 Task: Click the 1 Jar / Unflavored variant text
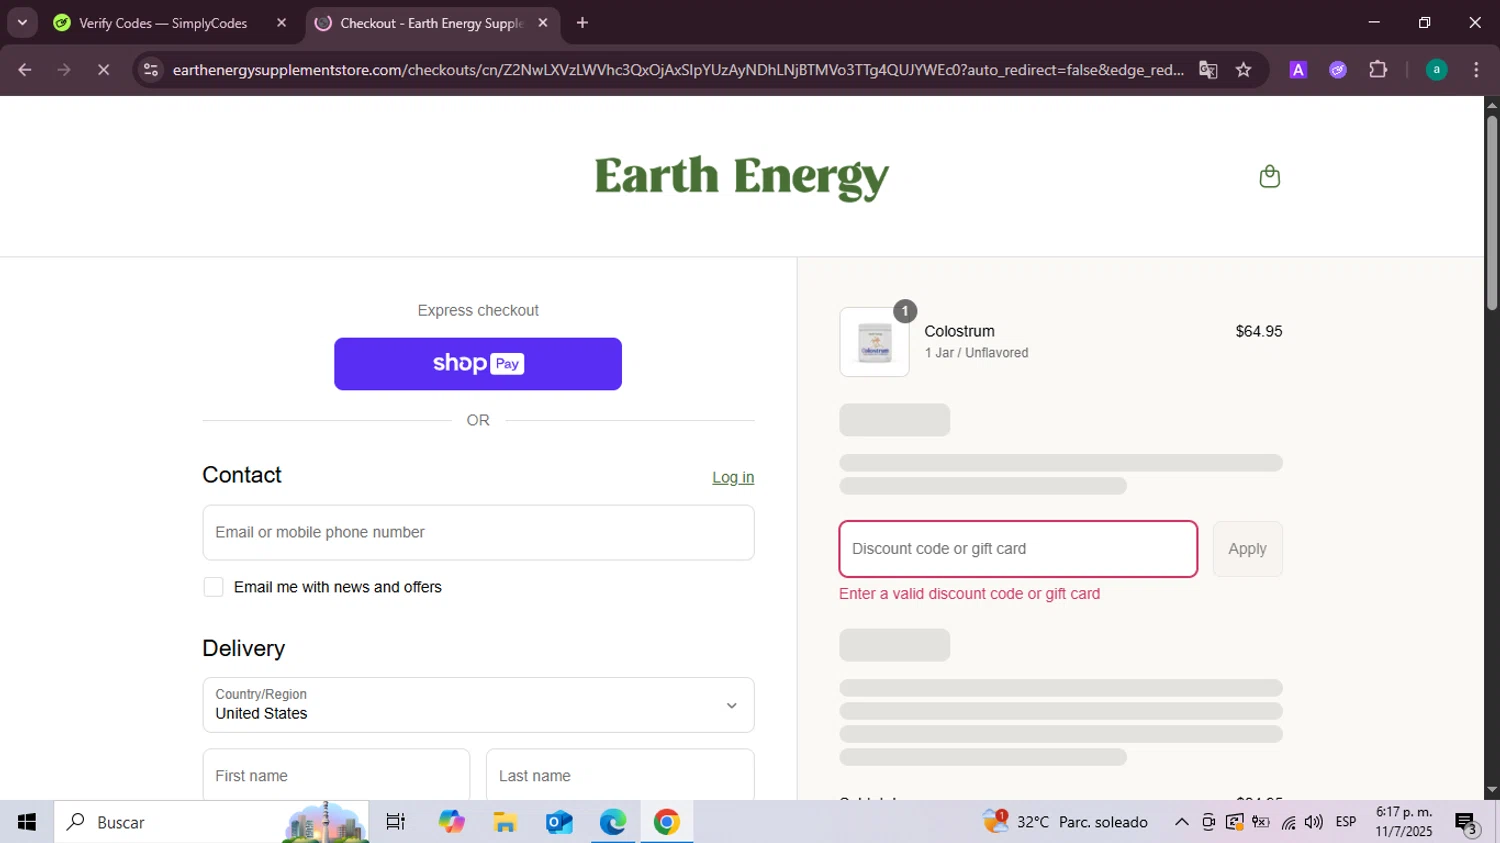[x=976, y=353]
